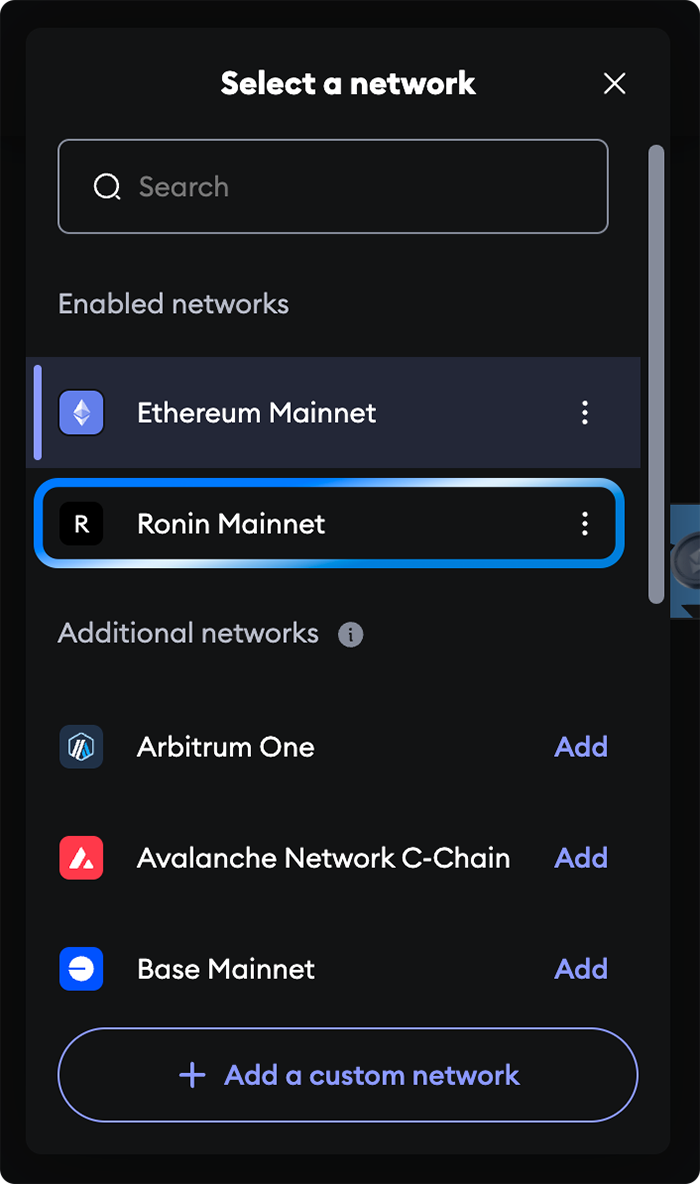The height and width of the screenshot is (1184, 700).
Task: Click the network list vertical scrollbar
Action: pyautogui.click(x=656, y=375)
